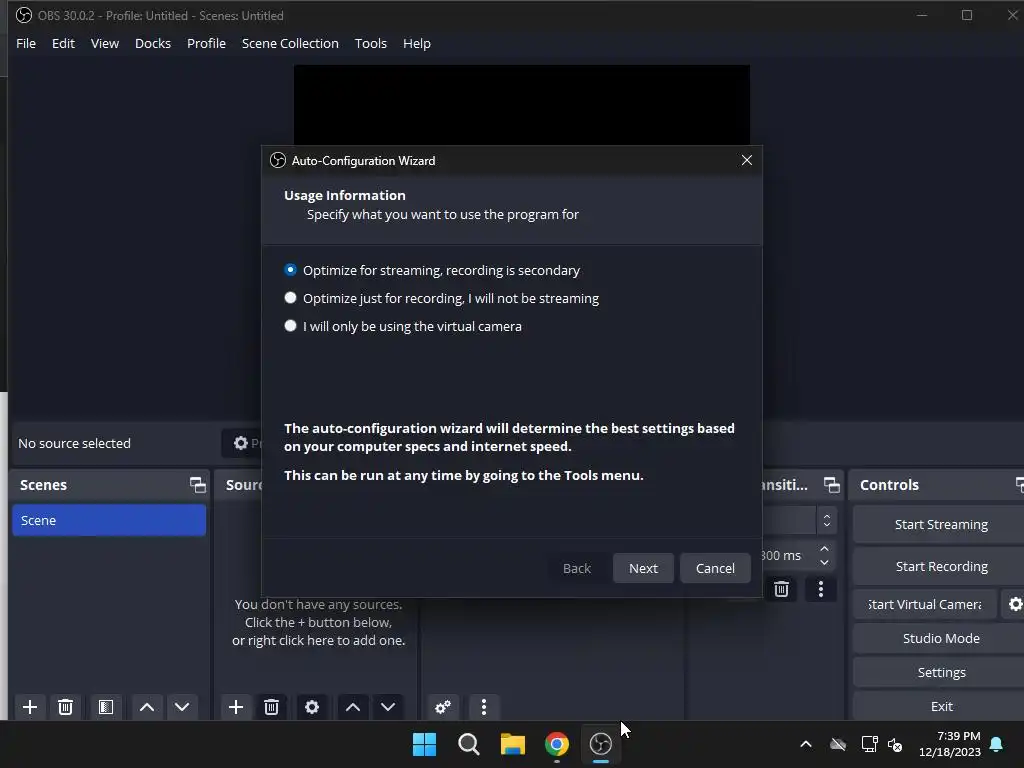Open the View menu
This screenshot has height=768, width=1024.
pos(104,43)
